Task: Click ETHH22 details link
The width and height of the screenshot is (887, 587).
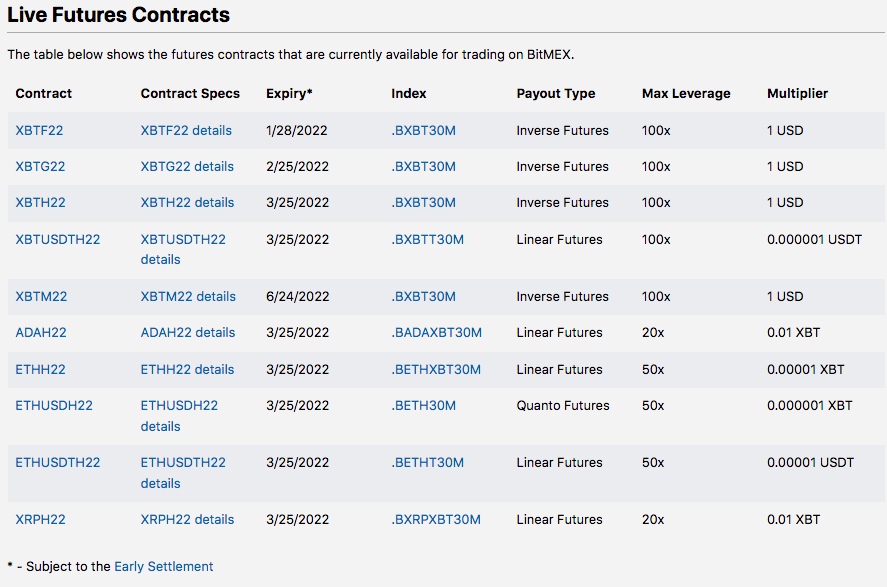Action: pyautogui.click(x=187, y=370)
